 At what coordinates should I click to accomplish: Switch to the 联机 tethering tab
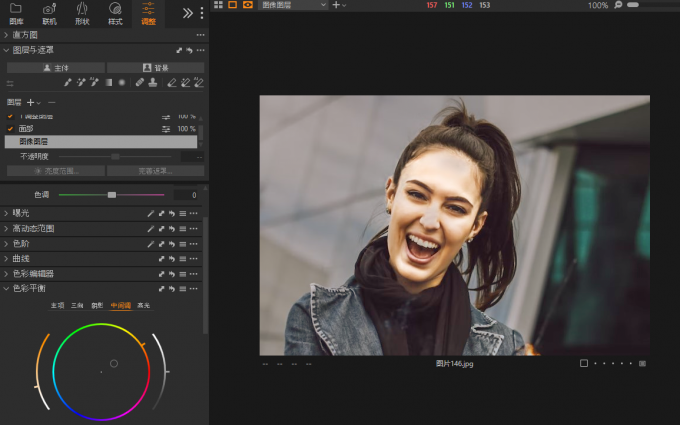coord(49,13)
